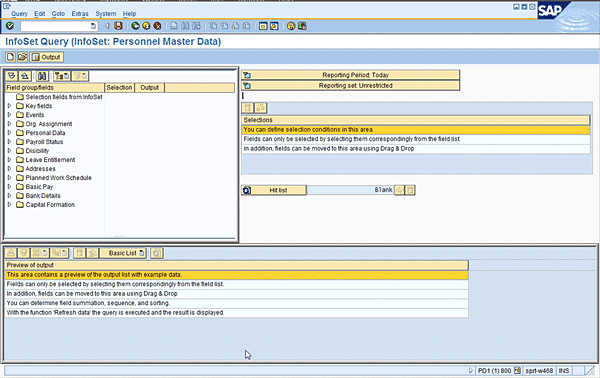Image resolution: width=600 pixels, height=378 pixels.
Task: Click the Expand All icon in the field tree toolbar
Action: pos(11,76)
